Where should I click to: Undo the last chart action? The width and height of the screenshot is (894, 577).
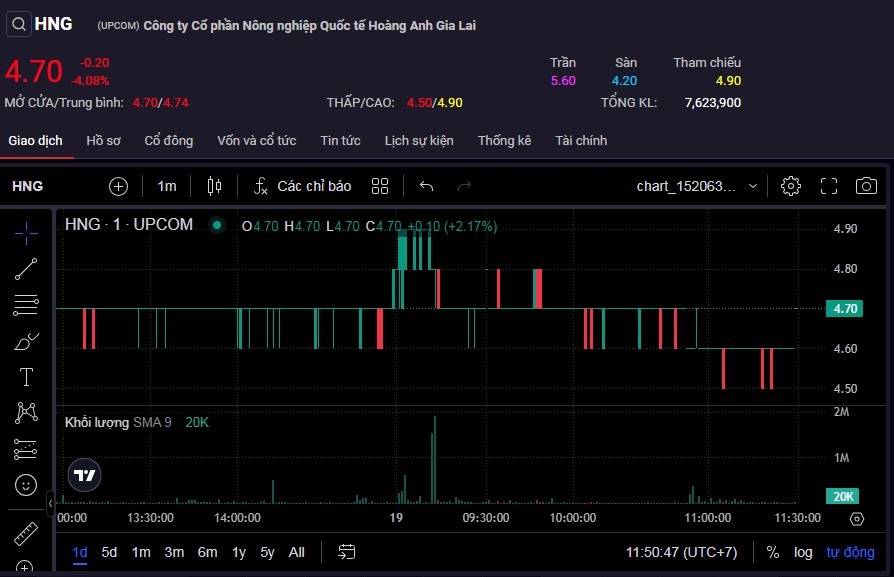click(427, 186)
